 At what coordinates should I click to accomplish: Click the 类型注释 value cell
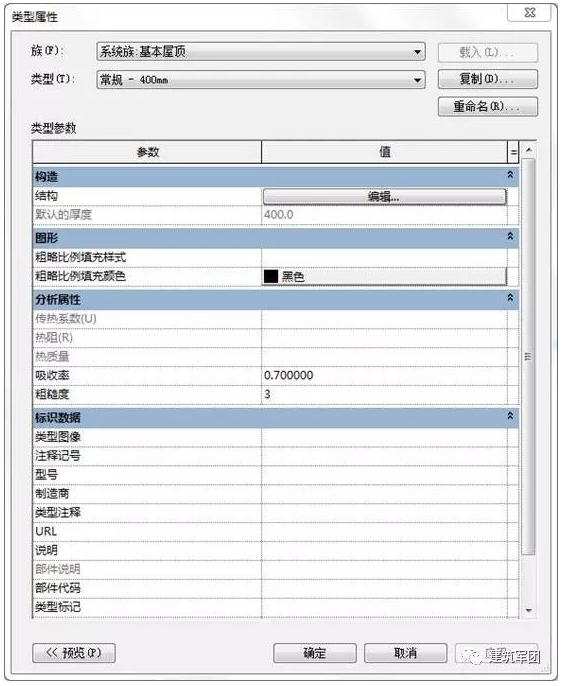[x=384, y=513]
